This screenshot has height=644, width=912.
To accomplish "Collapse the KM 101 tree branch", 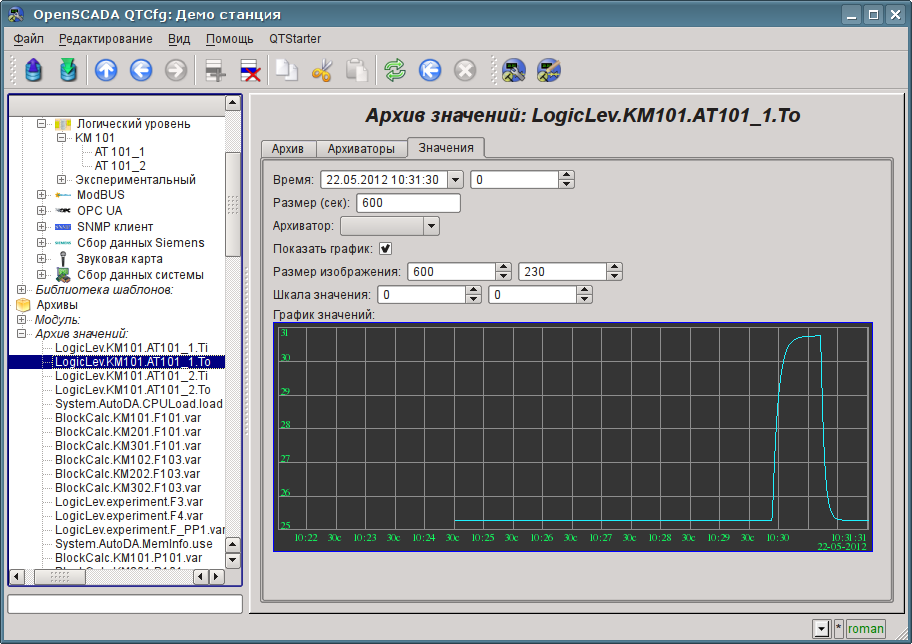I will pyautogui.click(x=61, y=138).
